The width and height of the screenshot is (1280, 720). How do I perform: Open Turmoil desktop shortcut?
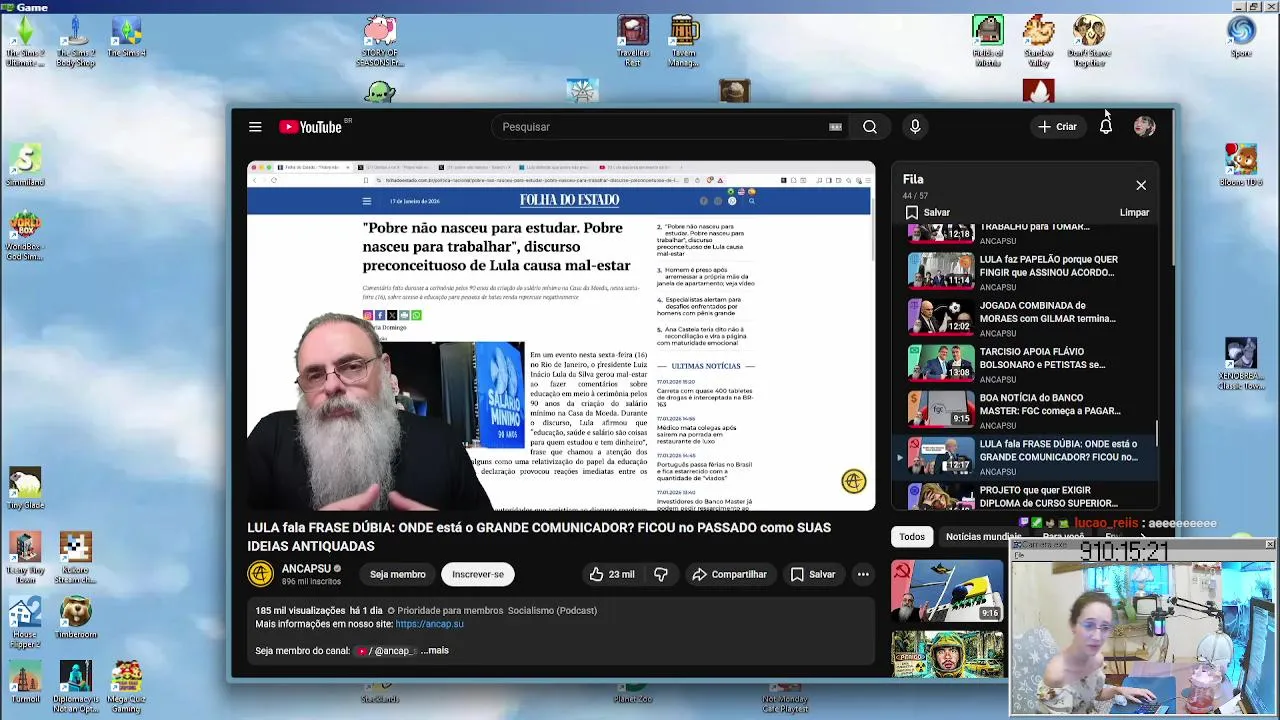coord(25,680)
